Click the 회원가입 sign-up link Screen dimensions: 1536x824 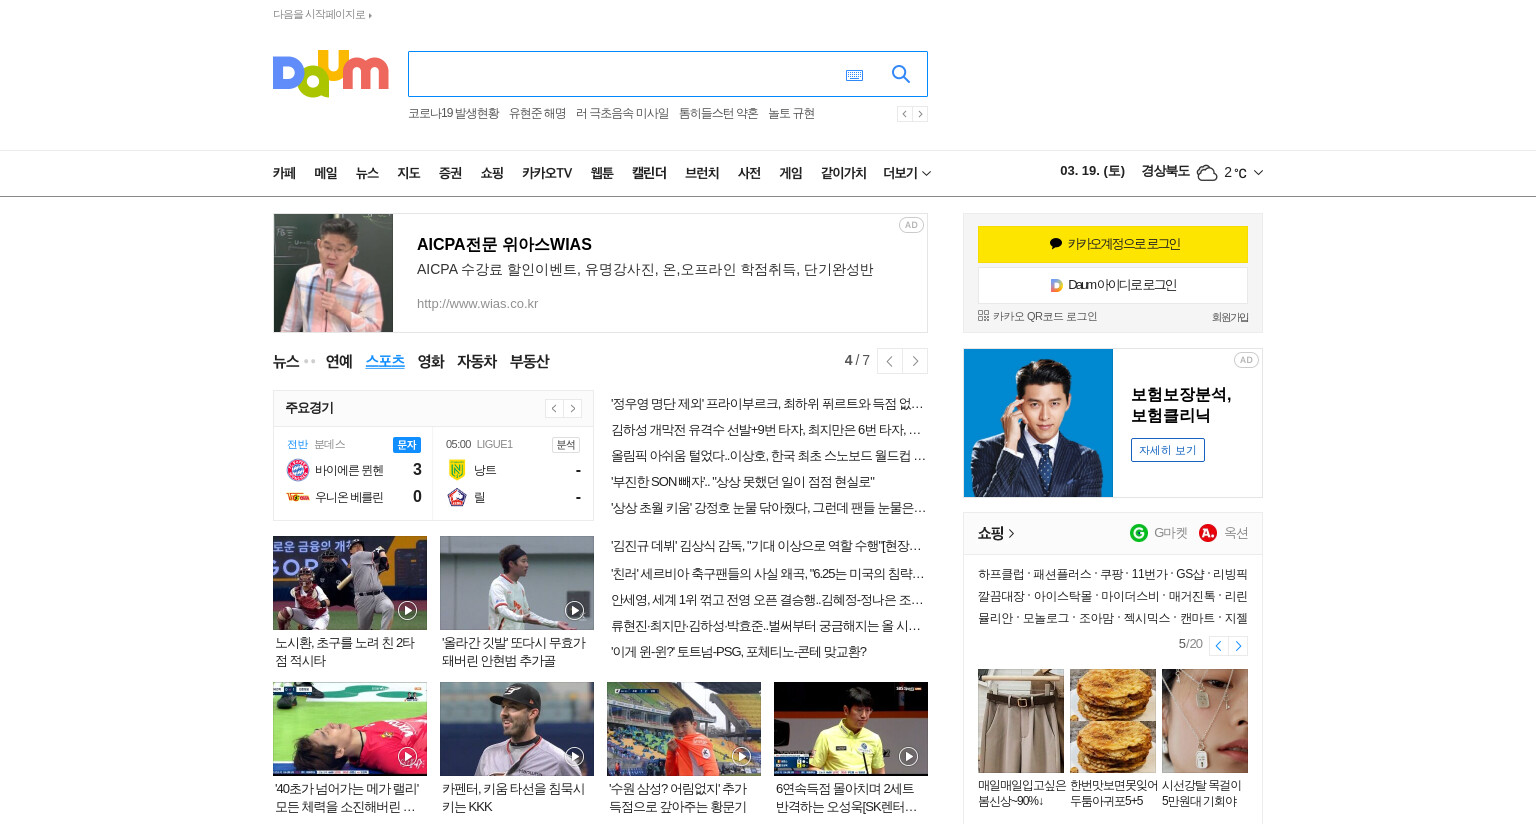1230,317
